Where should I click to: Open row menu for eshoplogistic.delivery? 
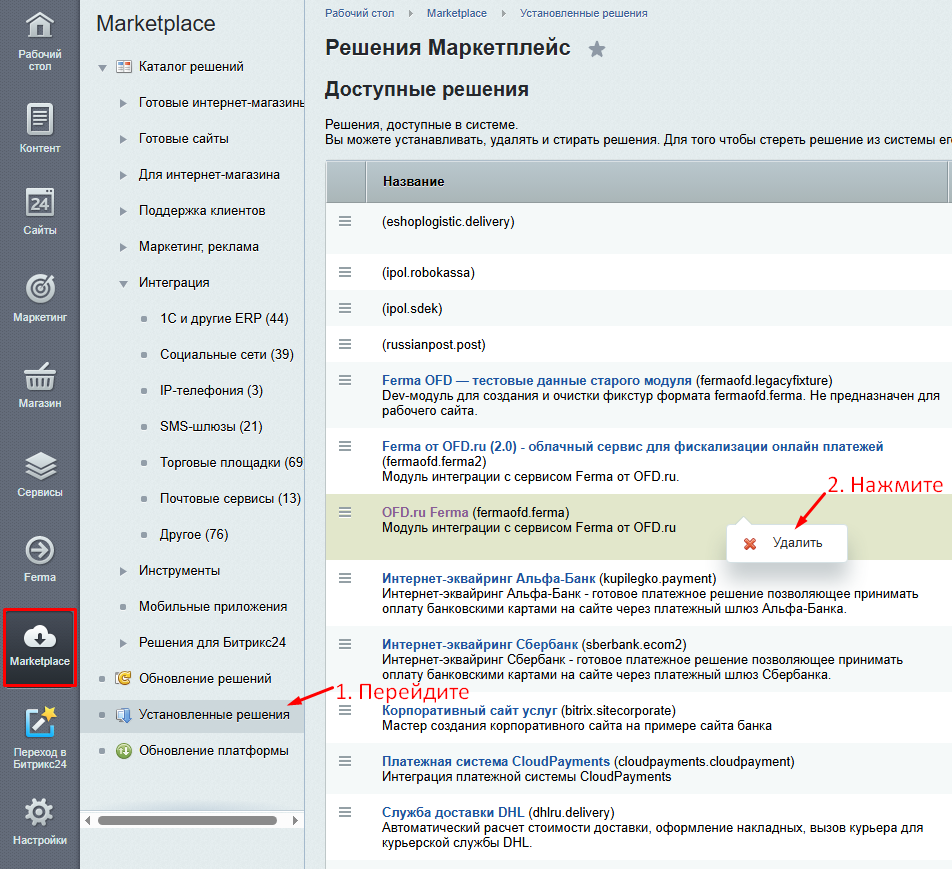pos(345,221)
